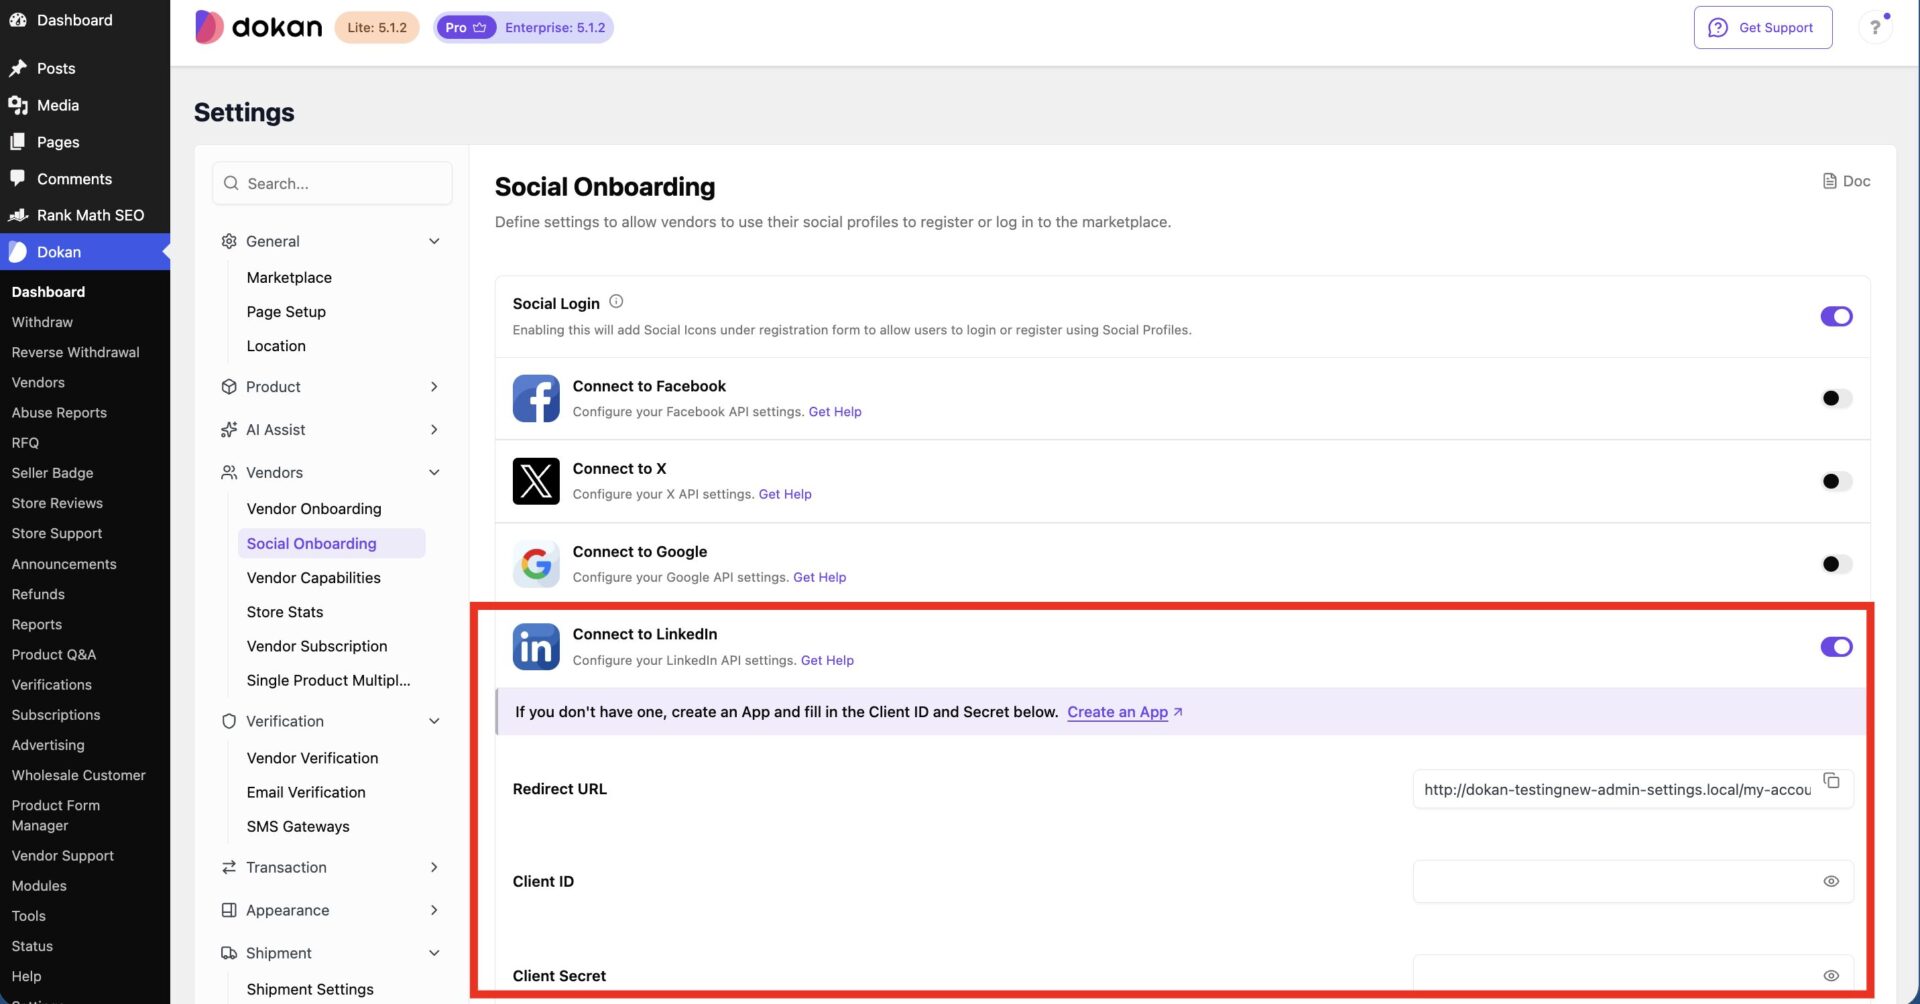Collapse the Vendors settings section
The height and width of the screenshot is (1004, 1920).
332,472
